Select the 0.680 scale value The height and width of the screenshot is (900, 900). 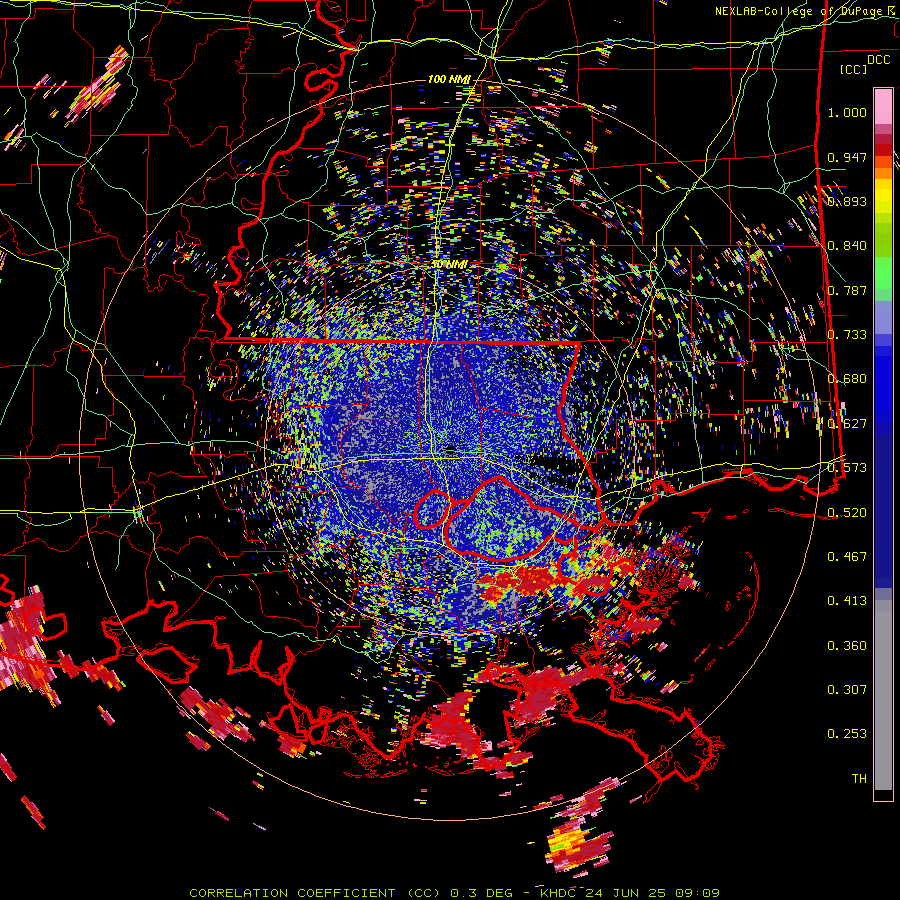pyautogui.click(x=847, y=379)
